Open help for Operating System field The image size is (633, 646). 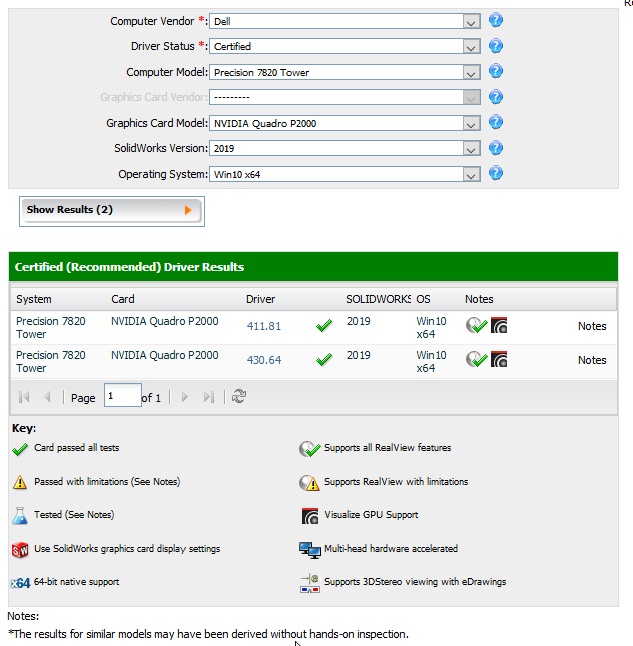pyautogui.click(x=496, y=173)
